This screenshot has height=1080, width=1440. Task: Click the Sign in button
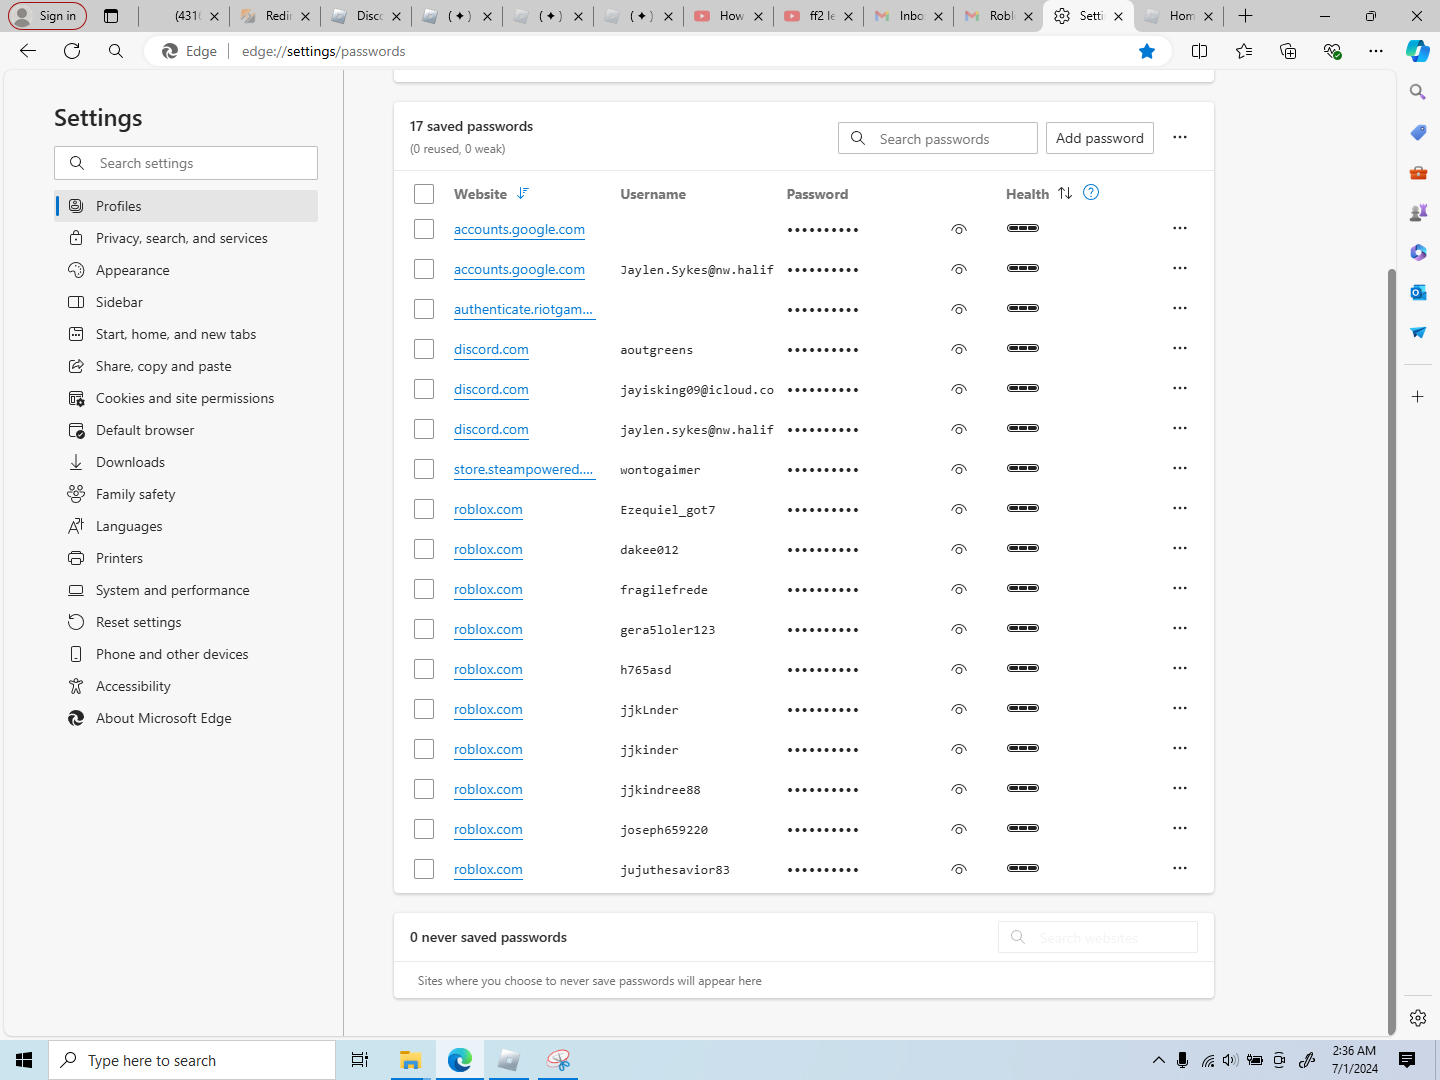pyautogui.click(x=47, y=16)
